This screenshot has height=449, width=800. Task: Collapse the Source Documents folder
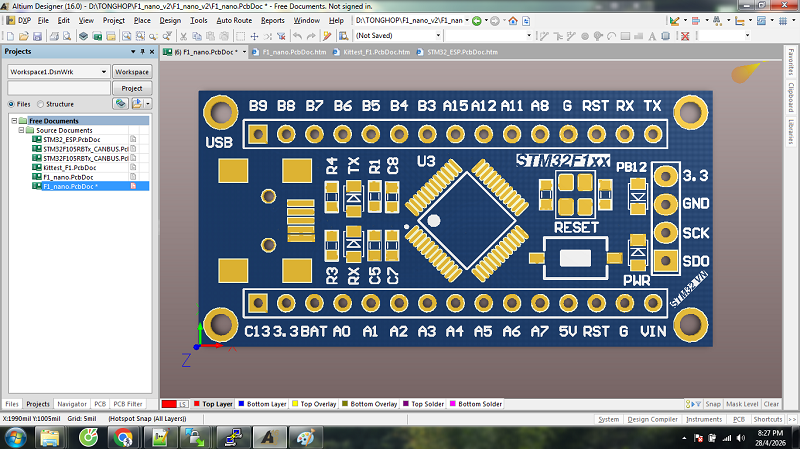pos(21,130)
